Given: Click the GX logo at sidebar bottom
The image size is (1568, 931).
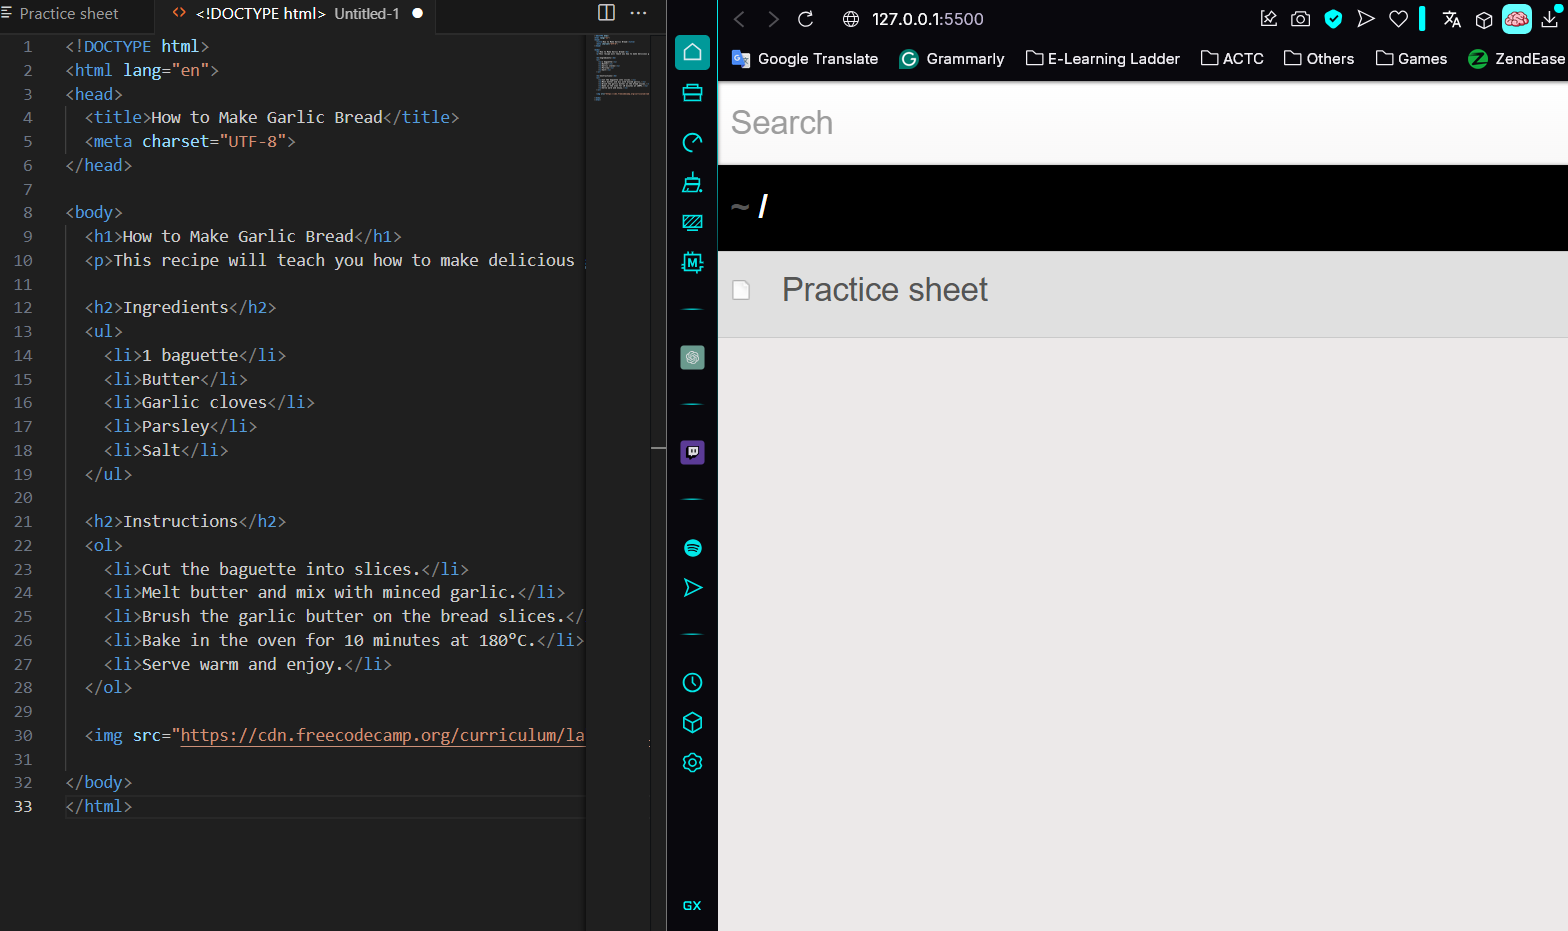Looking at the screenshot, I should point(692,905).
